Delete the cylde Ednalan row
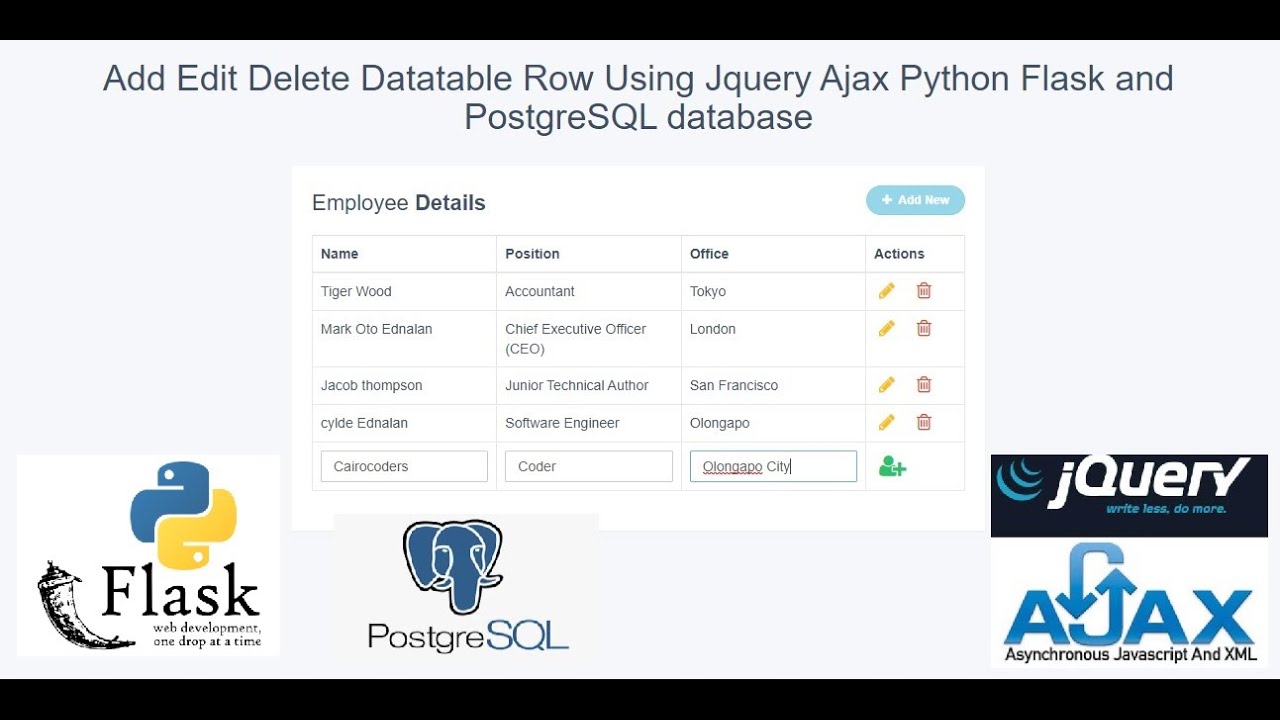 click(x=924, y=423)
